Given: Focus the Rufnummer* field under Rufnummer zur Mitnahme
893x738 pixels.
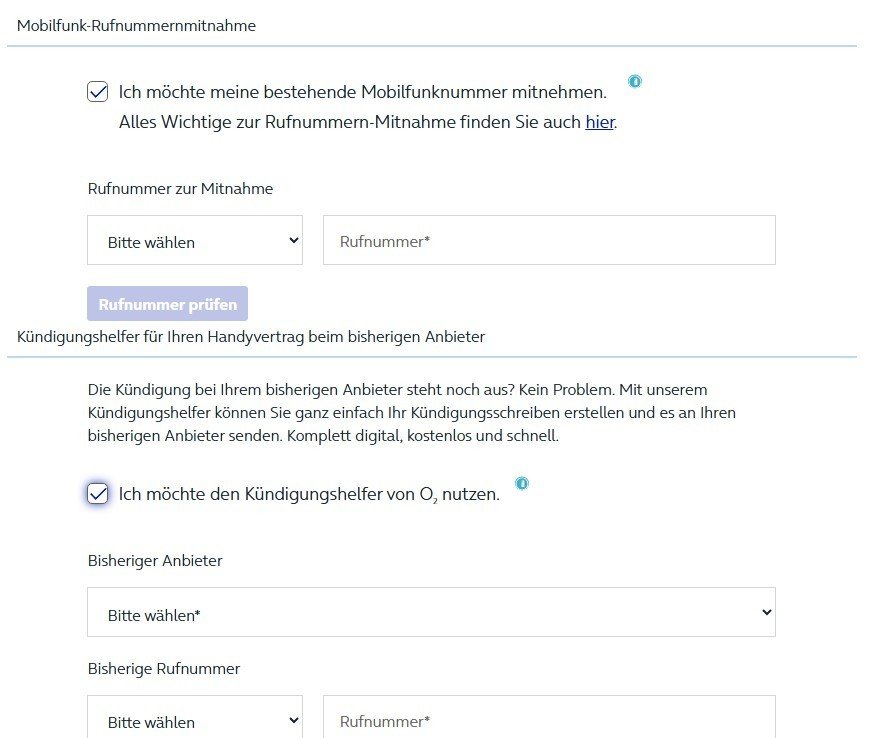Looking at the screenshot, I should click(548, 241).
